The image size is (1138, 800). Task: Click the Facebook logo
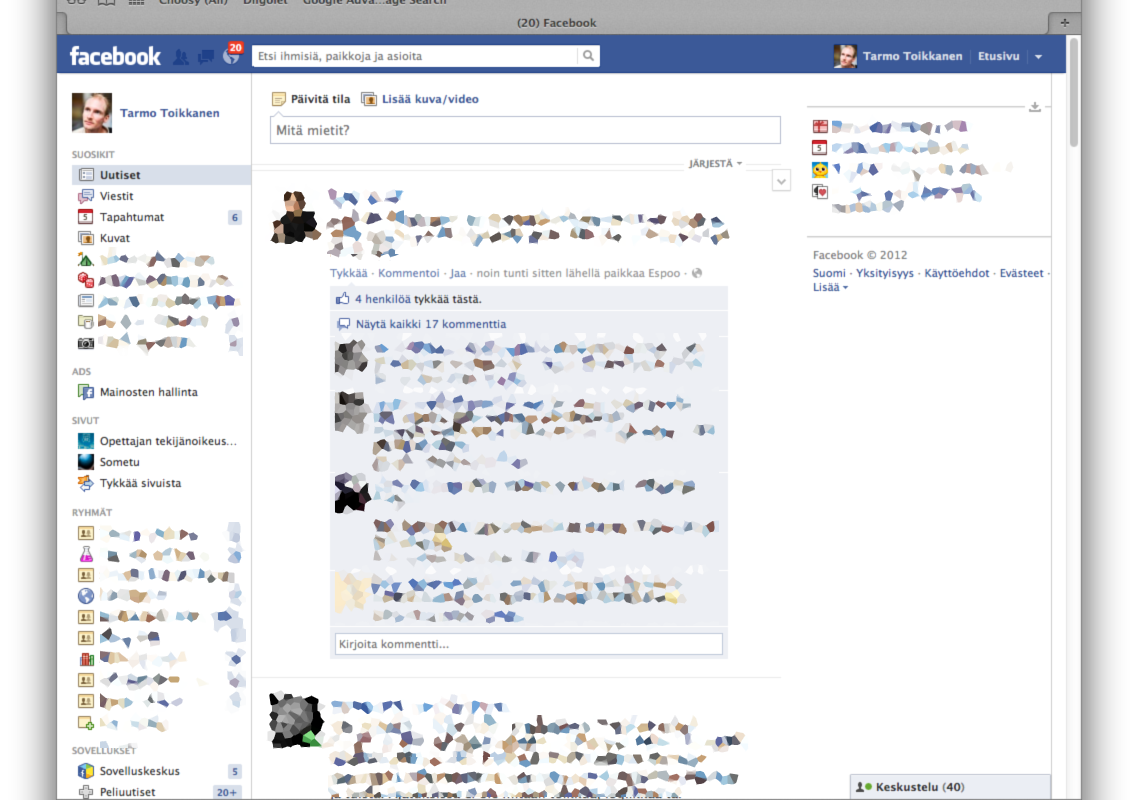pyautogui.click(x=115, y=56)
